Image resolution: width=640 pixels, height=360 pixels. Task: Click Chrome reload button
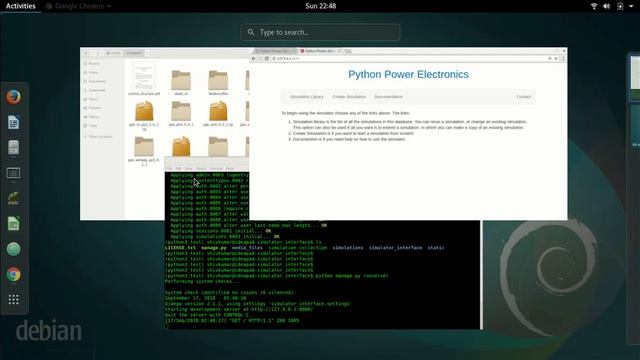267,58
